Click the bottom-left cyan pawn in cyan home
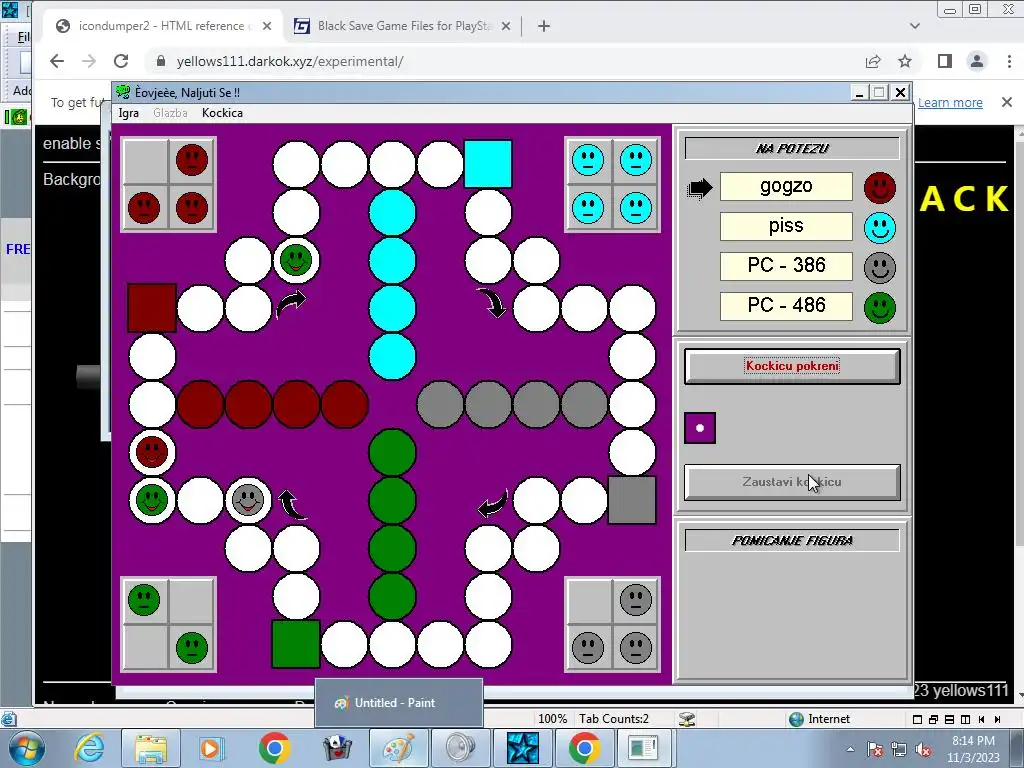This screenshot has height=768, width=1024. (x=588, y=208)
